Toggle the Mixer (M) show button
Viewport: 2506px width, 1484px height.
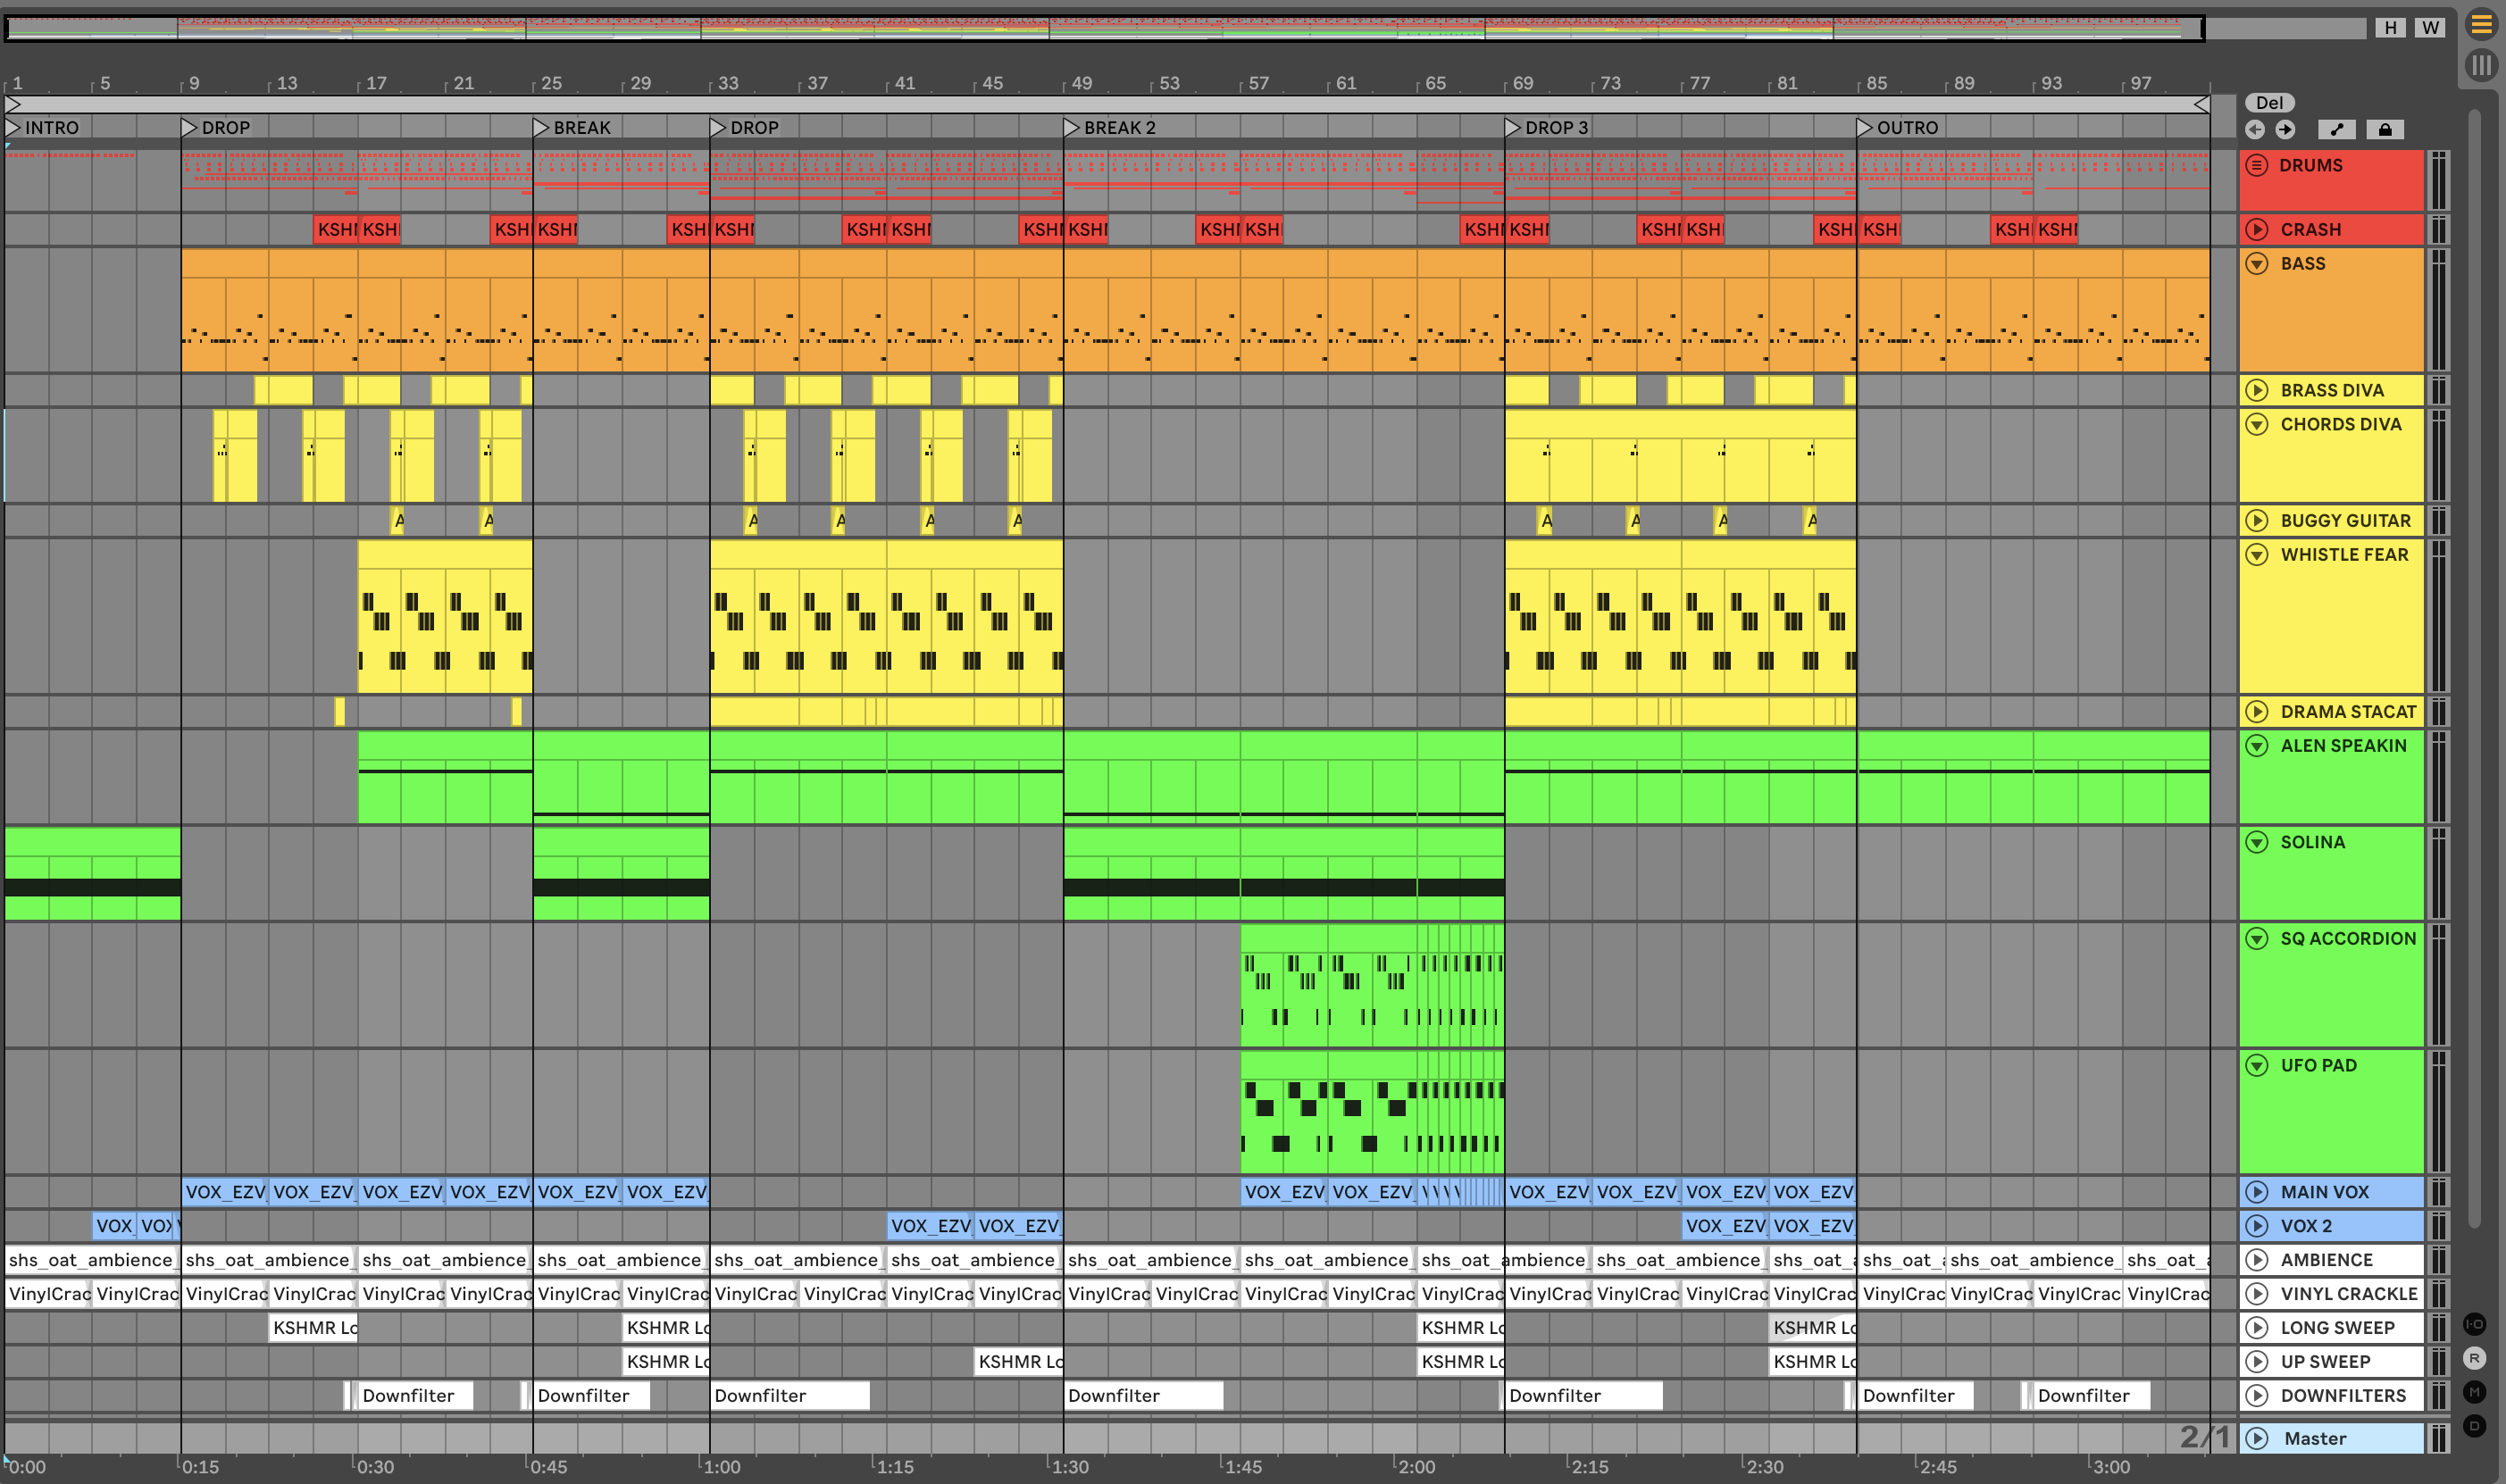[x=2474, y=1392]
